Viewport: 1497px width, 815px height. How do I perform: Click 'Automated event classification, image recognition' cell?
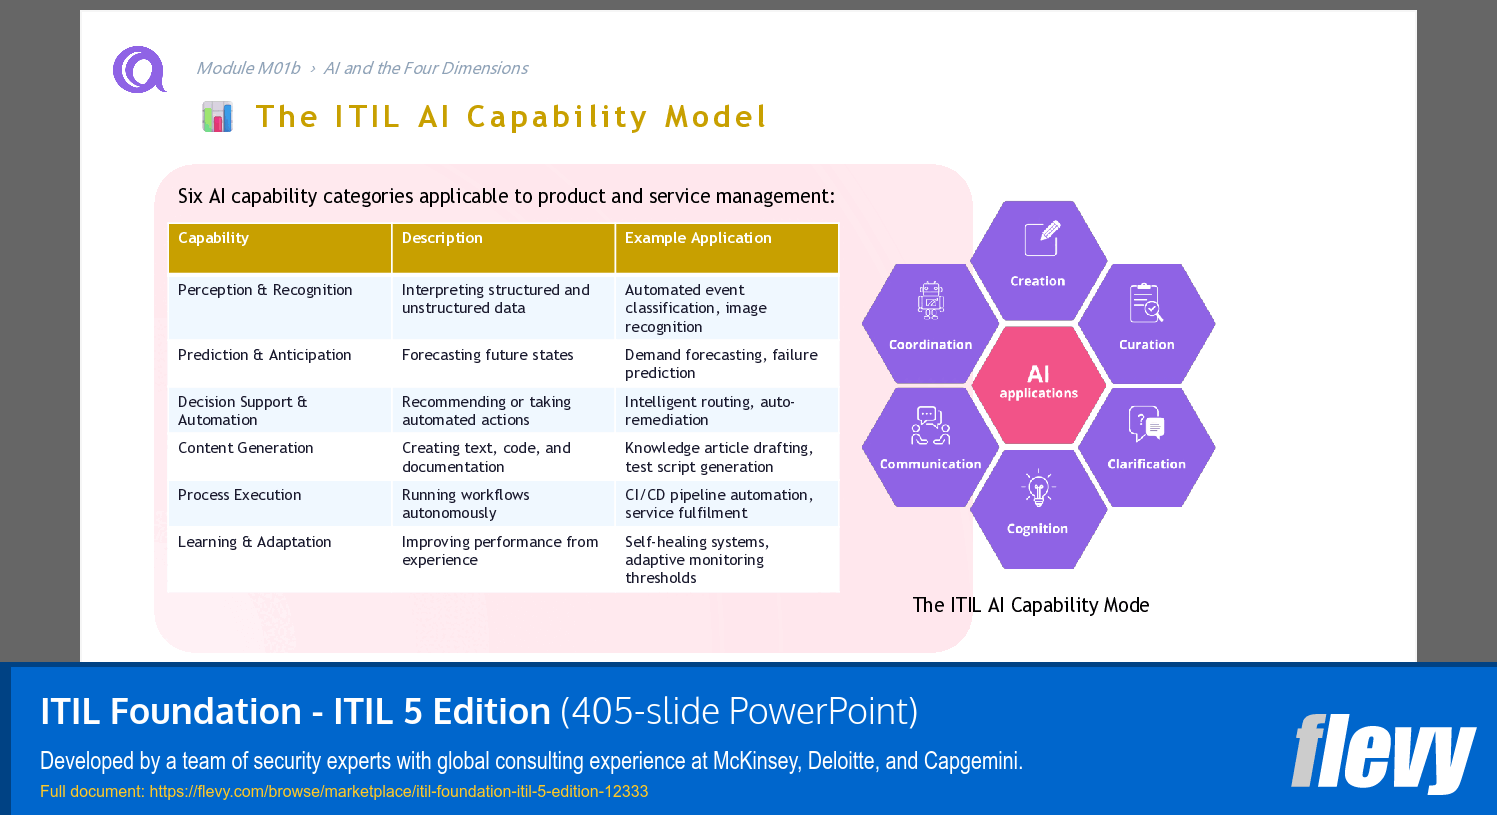tap(727, 308)
